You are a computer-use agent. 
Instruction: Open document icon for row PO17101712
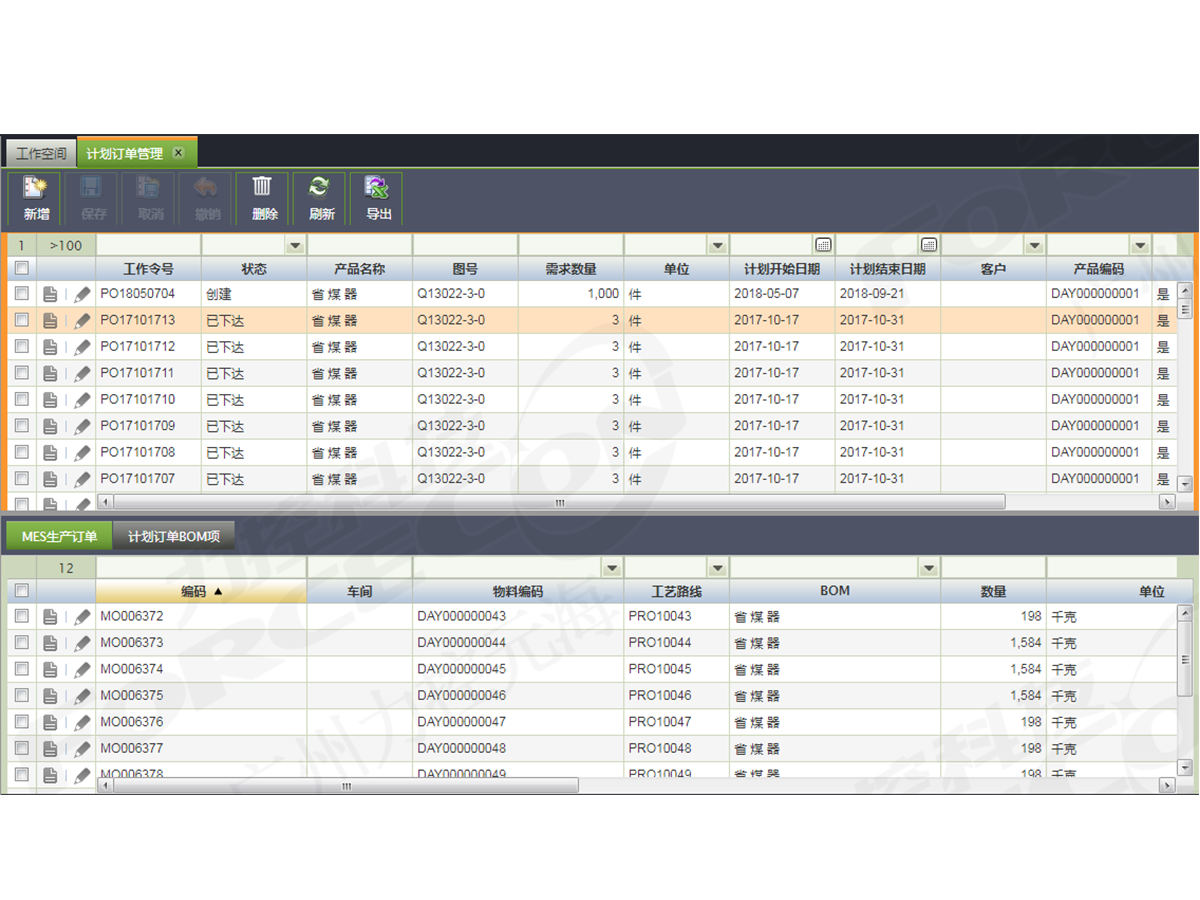point(50,347)
